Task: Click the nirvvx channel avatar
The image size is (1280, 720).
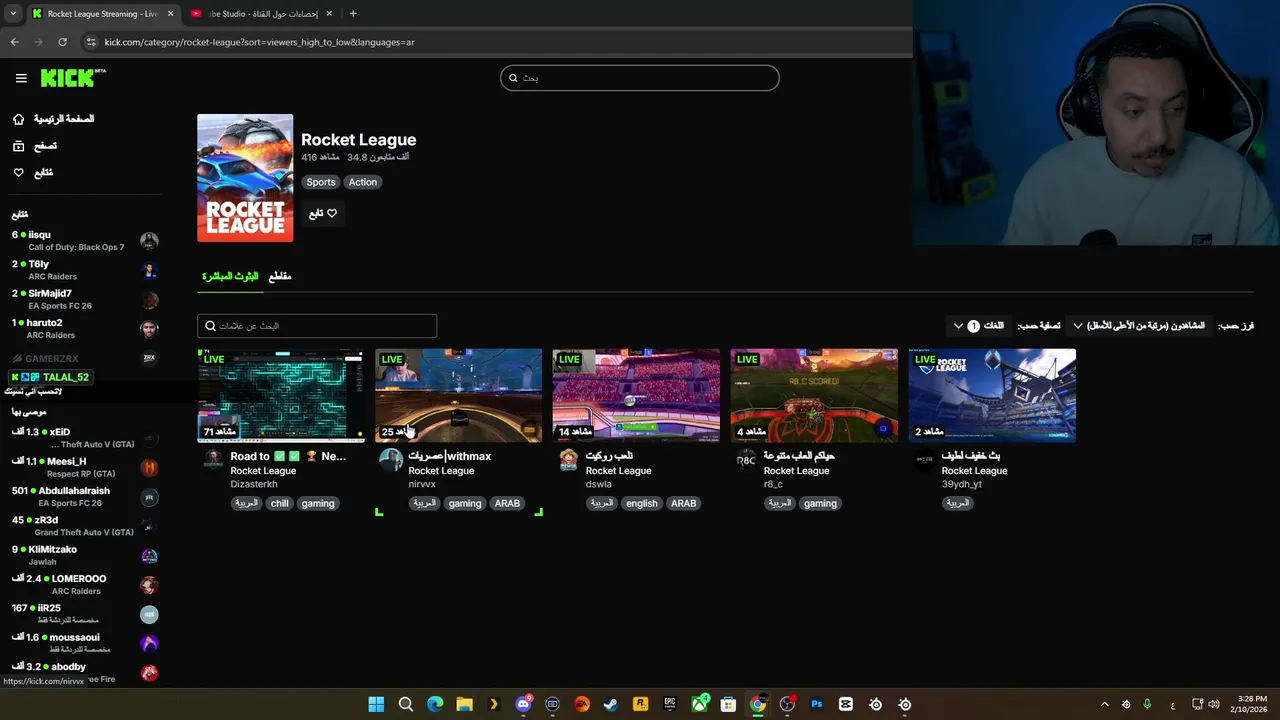Action: click(x=391, y=459)
